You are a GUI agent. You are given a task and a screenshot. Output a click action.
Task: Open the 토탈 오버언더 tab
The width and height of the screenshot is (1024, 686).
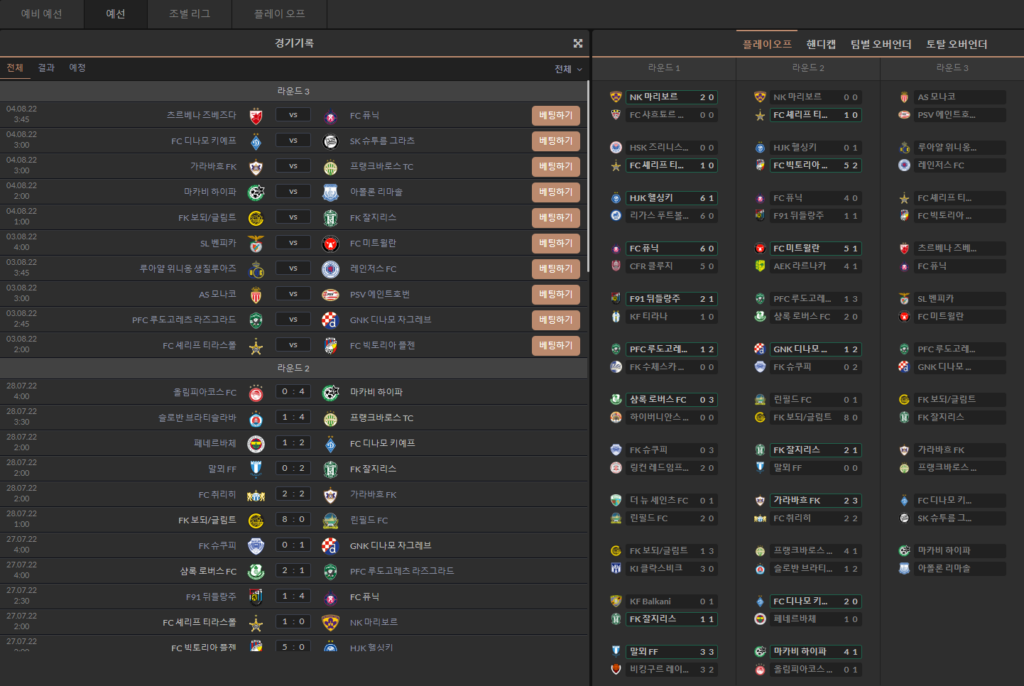956,44
